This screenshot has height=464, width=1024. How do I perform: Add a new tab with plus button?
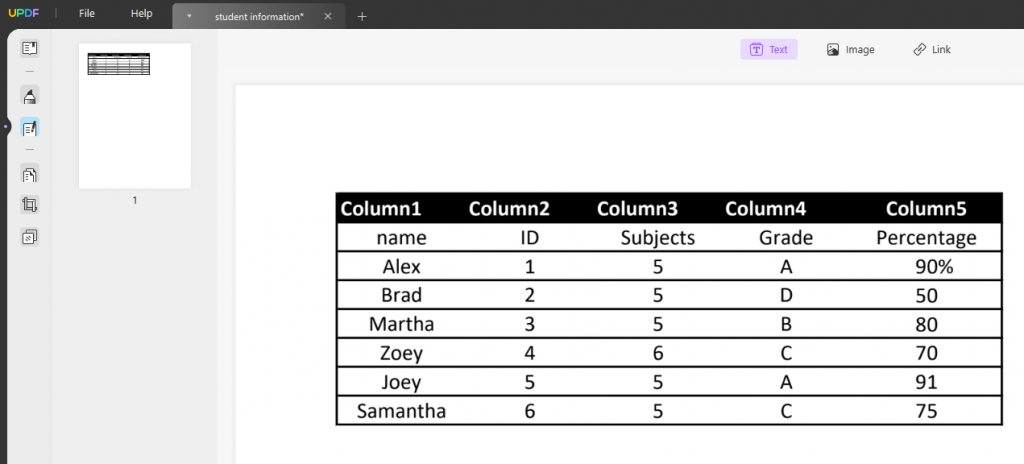362,16
